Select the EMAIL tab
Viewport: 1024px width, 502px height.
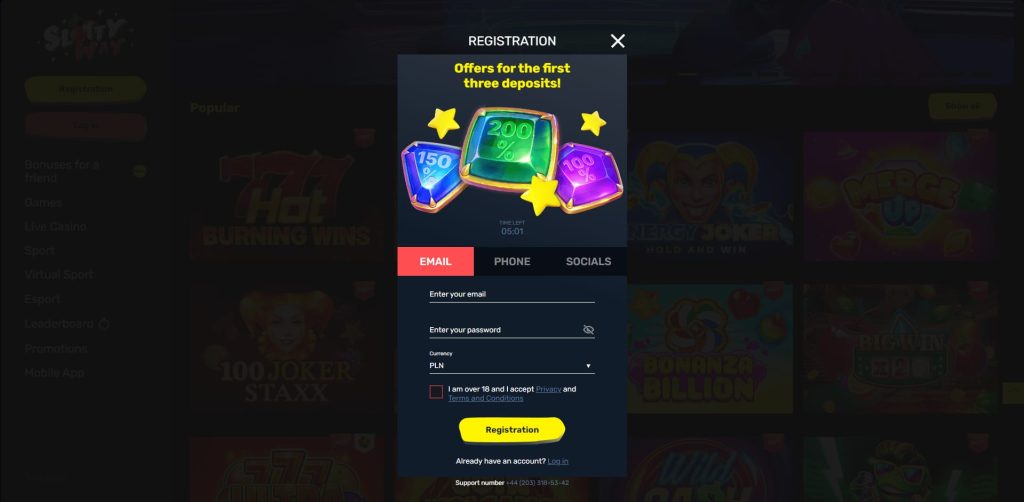tap(436, 261)
